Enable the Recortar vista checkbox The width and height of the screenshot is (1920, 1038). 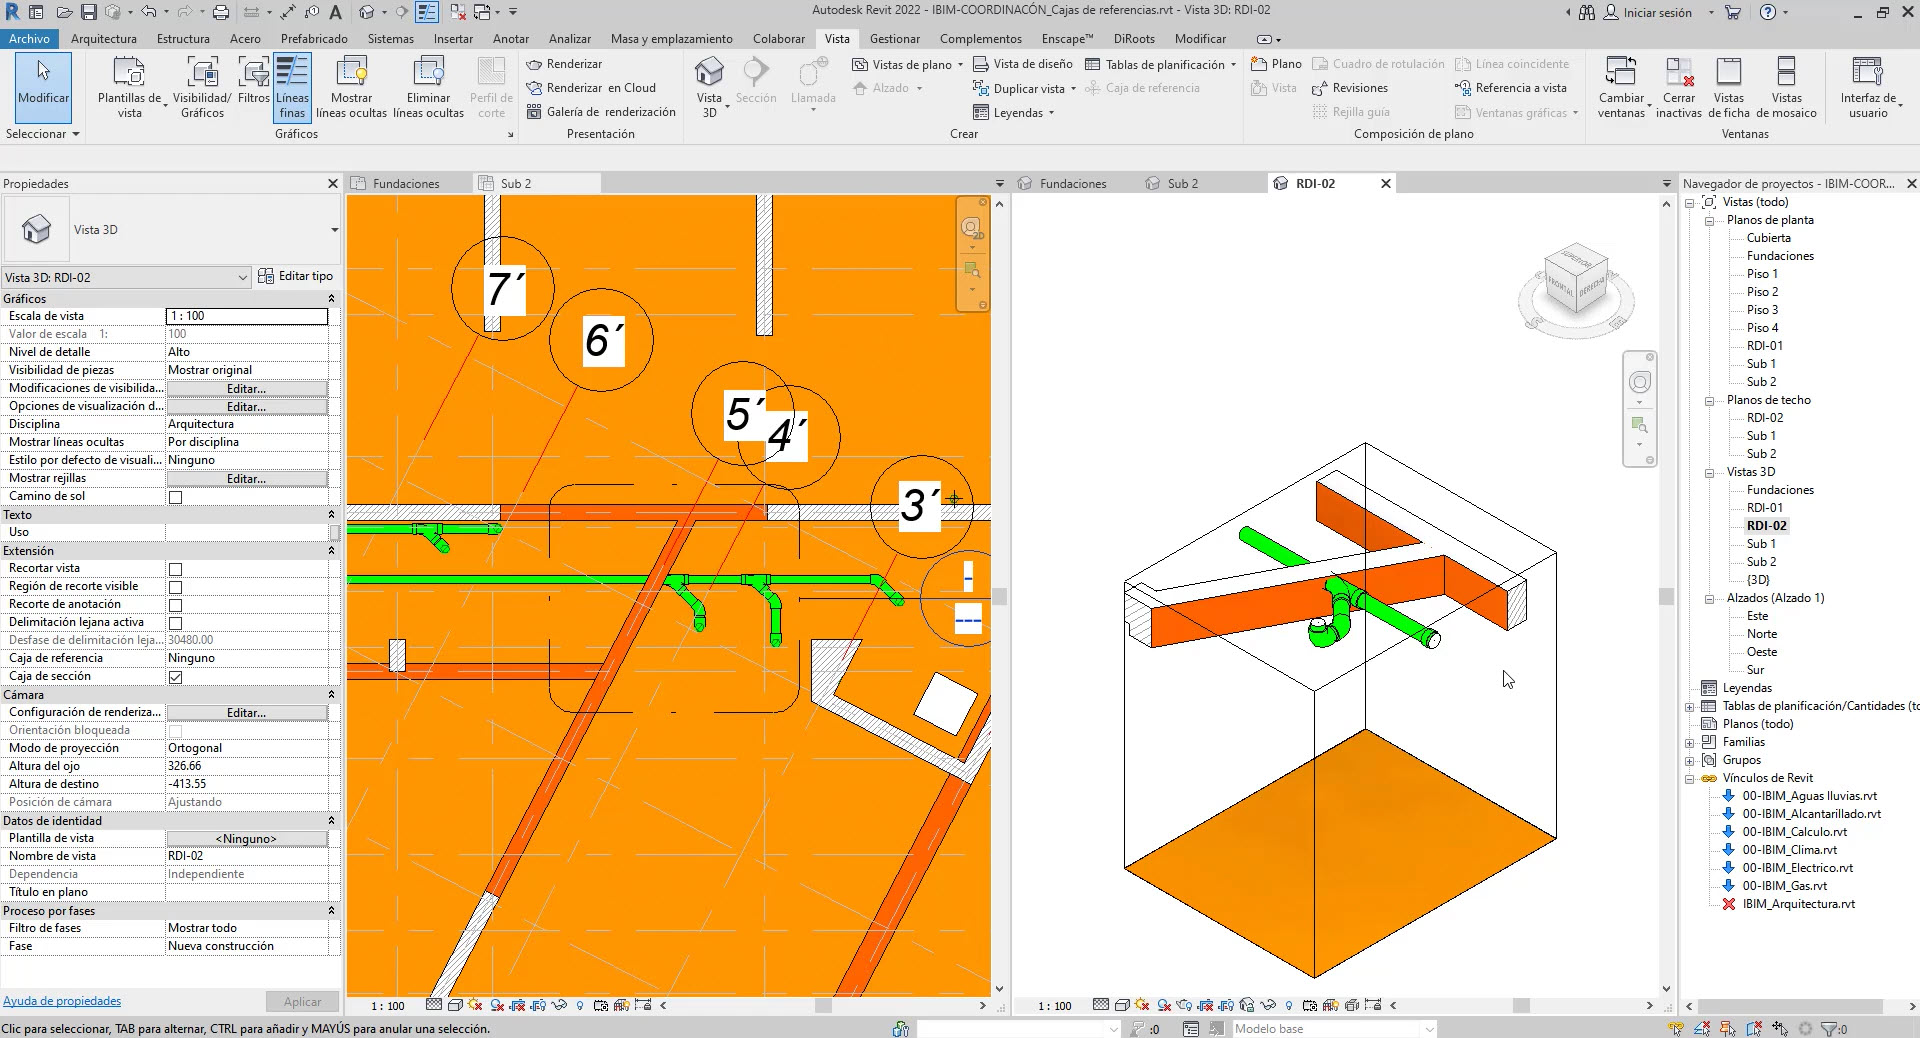pos(176,569)
